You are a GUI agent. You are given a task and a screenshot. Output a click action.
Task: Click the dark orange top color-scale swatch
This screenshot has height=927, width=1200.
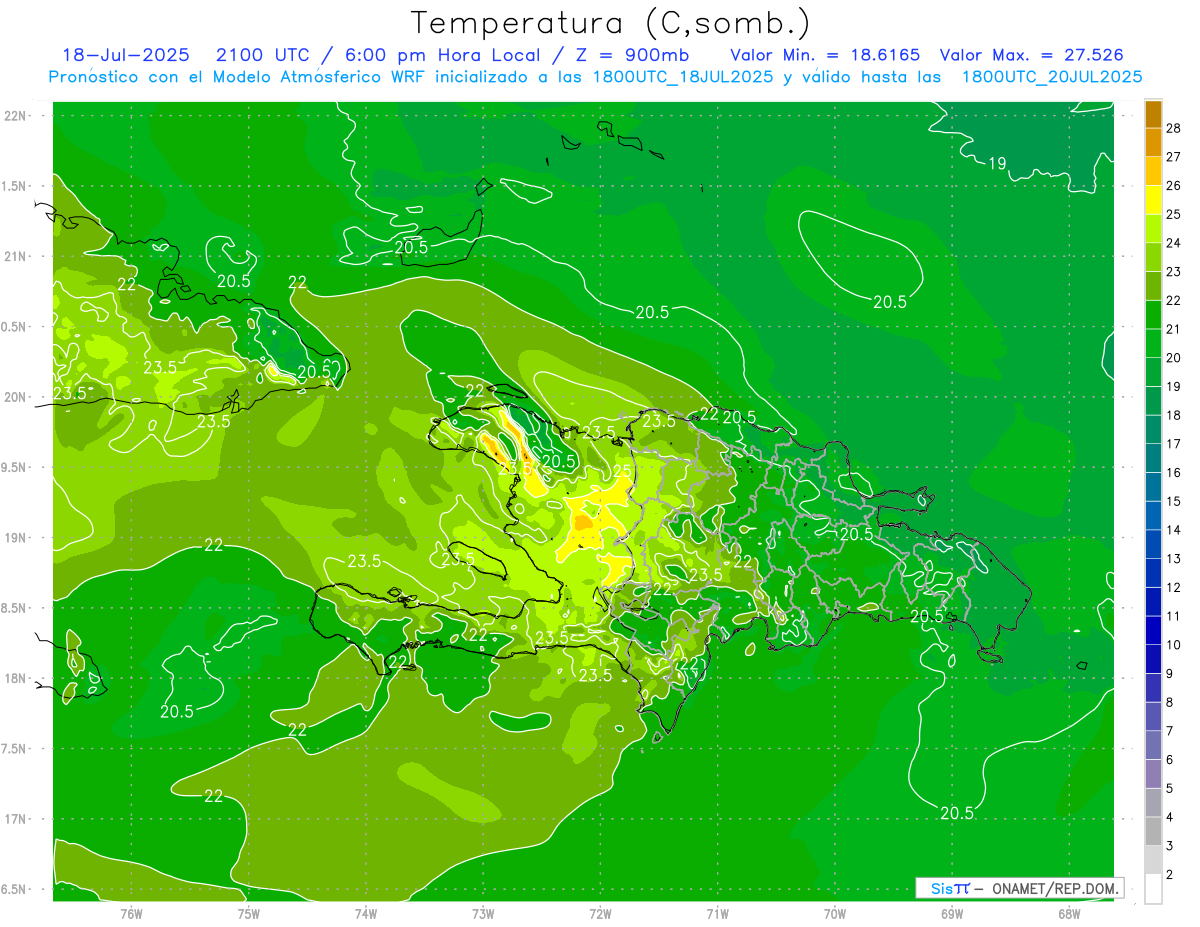[x=1153, y=113]
